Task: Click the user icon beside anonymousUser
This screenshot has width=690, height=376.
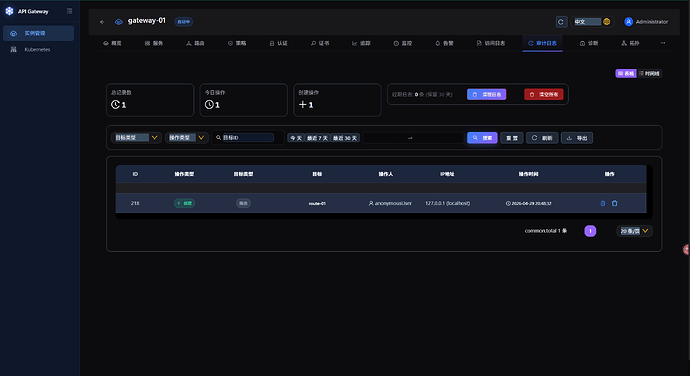Action: (371, 203)
